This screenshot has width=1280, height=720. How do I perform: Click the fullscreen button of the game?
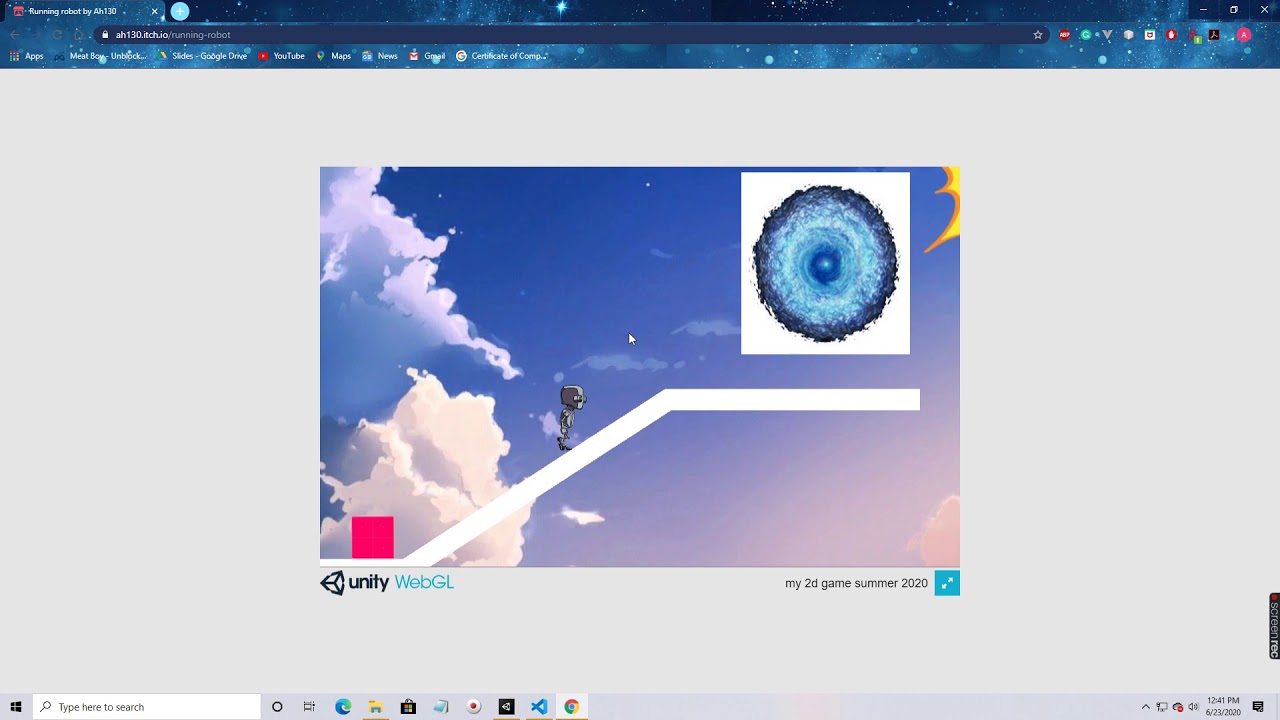click(947, 583)
